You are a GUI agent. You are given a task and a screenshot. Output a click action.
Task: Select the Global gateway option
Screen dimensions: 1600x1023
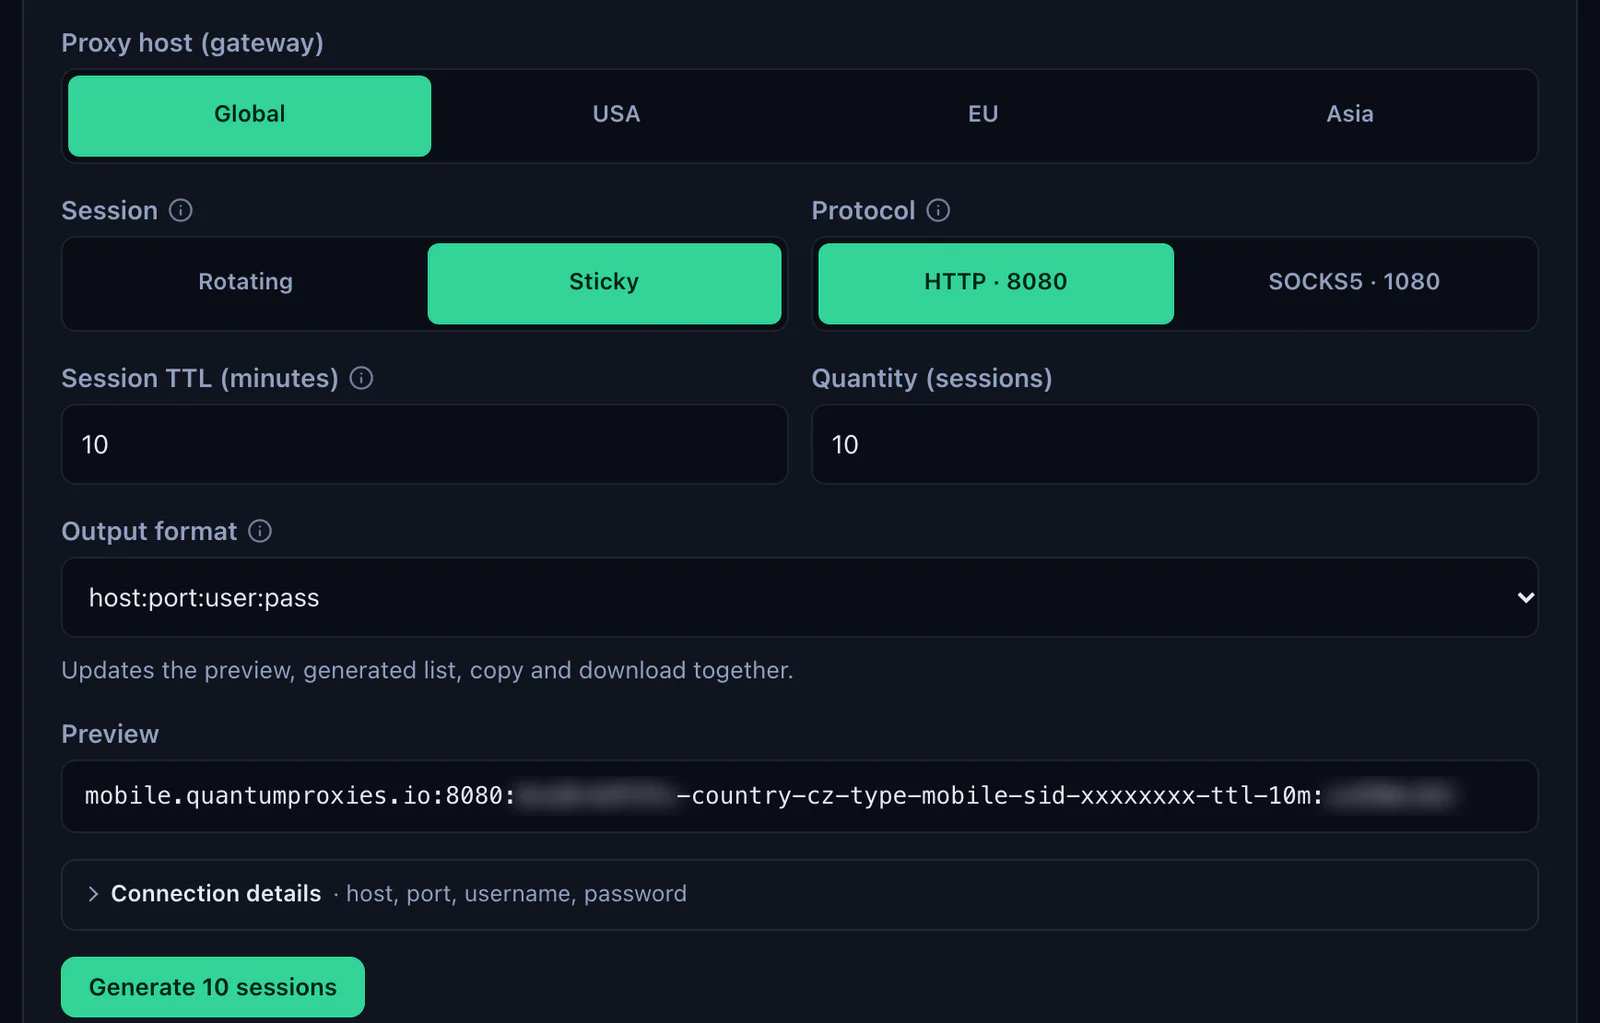[250, 115]
